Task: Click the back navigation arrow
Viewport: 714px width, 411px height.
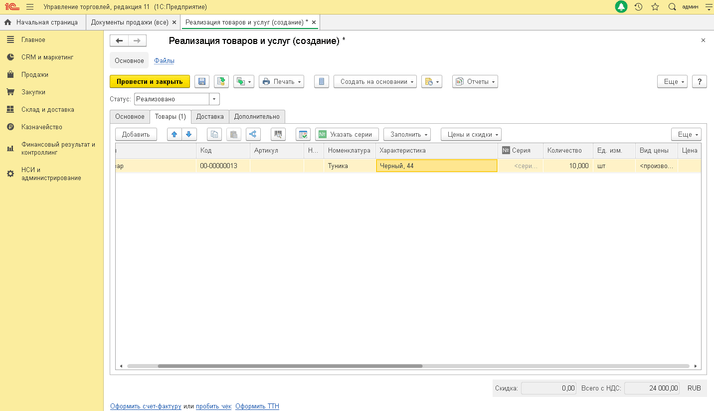Action: (120, 41)
